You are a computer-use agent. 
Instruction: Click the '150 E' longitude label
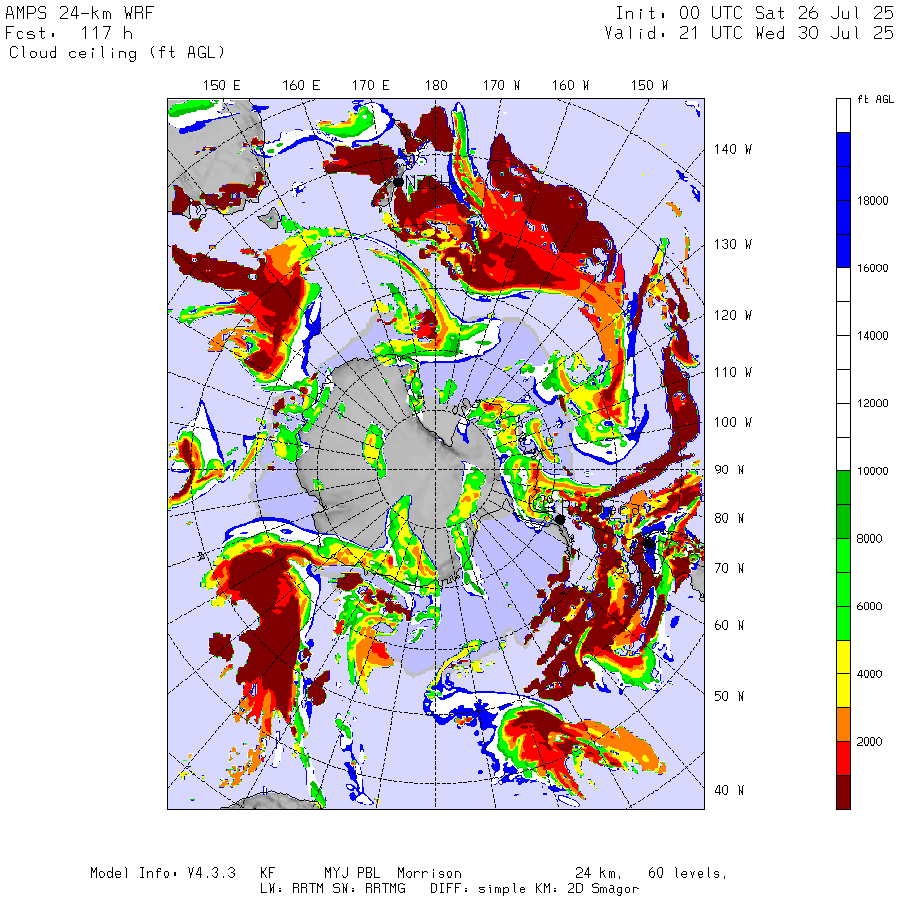pos(222,86)
